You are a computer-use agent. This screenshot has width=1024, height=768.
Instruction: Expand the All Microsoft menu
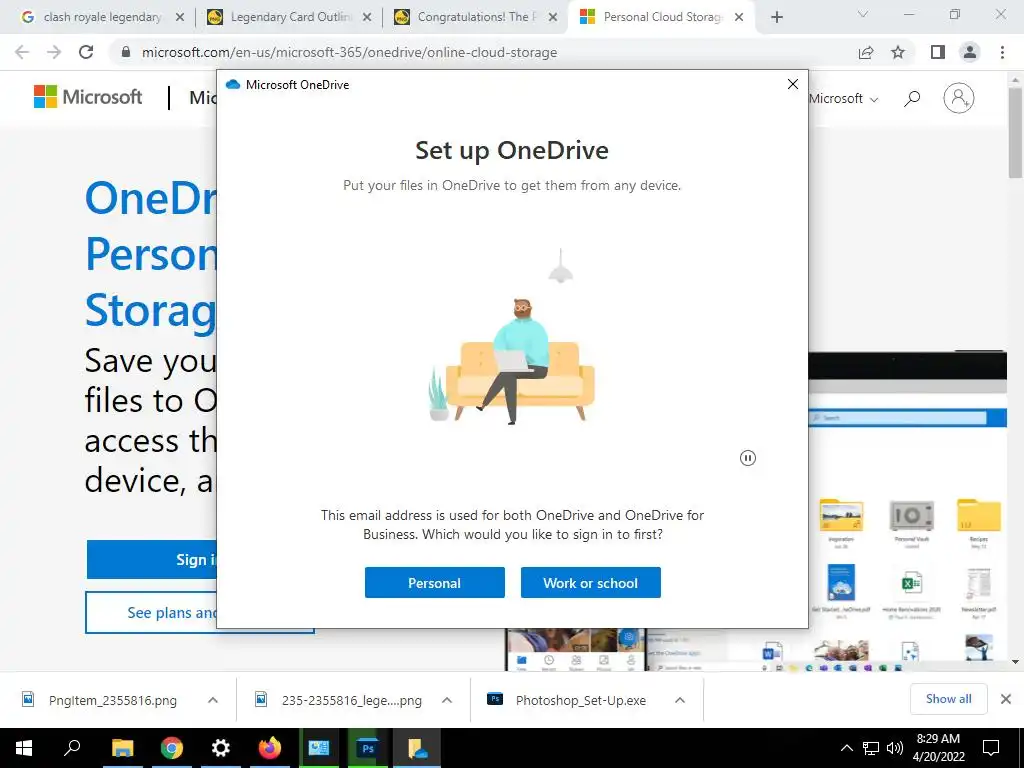(843, 99)
